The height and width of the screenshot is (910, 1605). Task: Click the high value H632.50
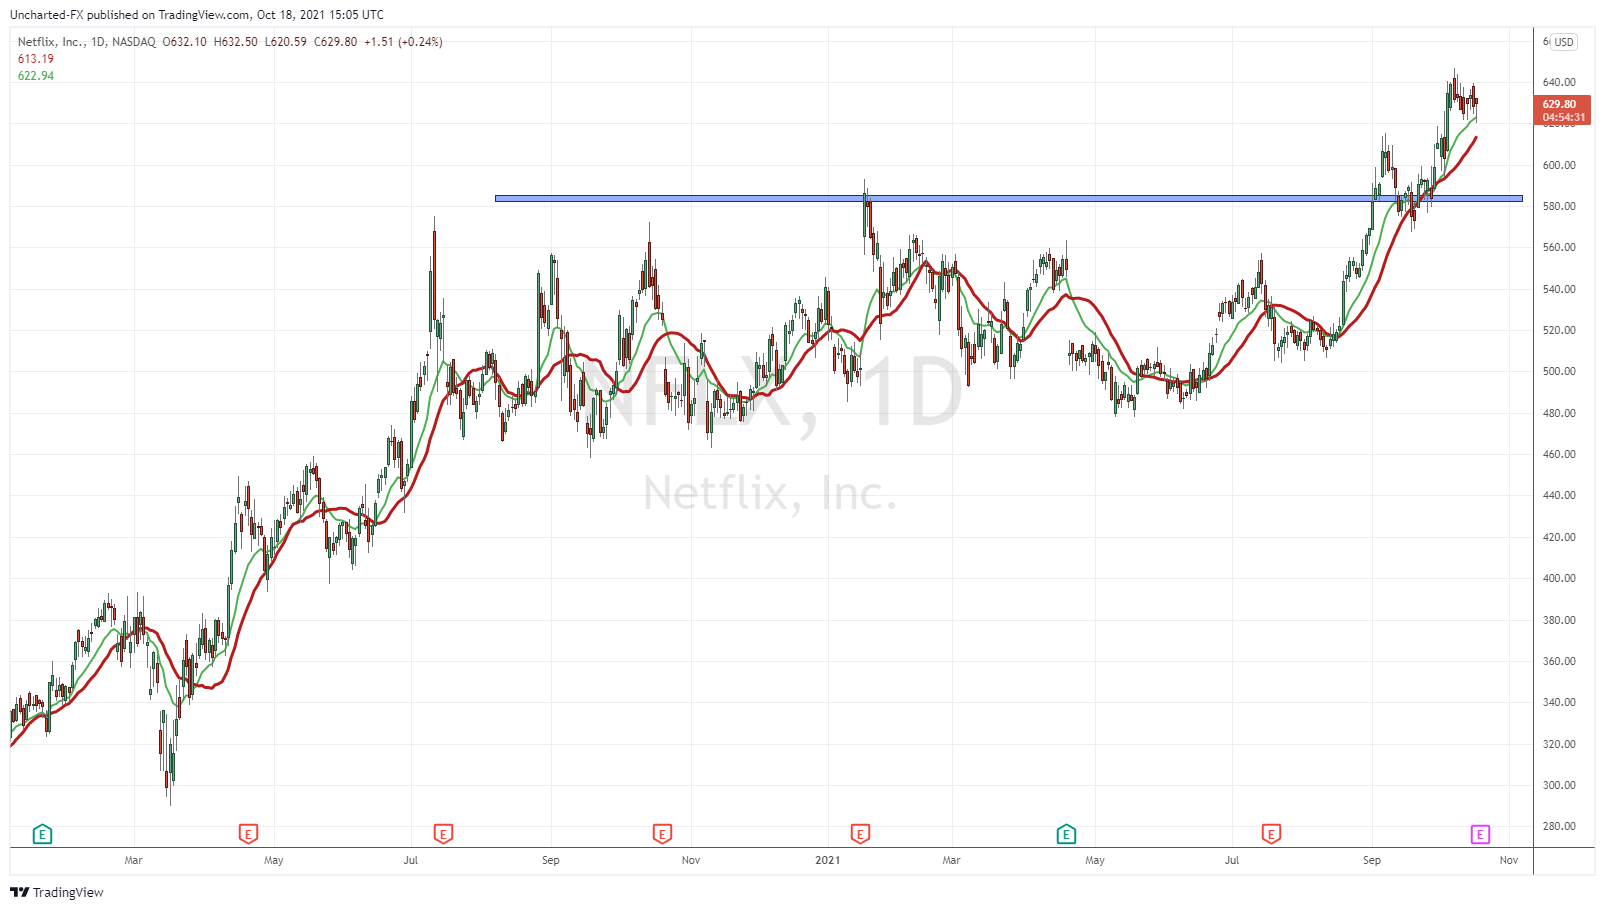click(x=236, y=42)
